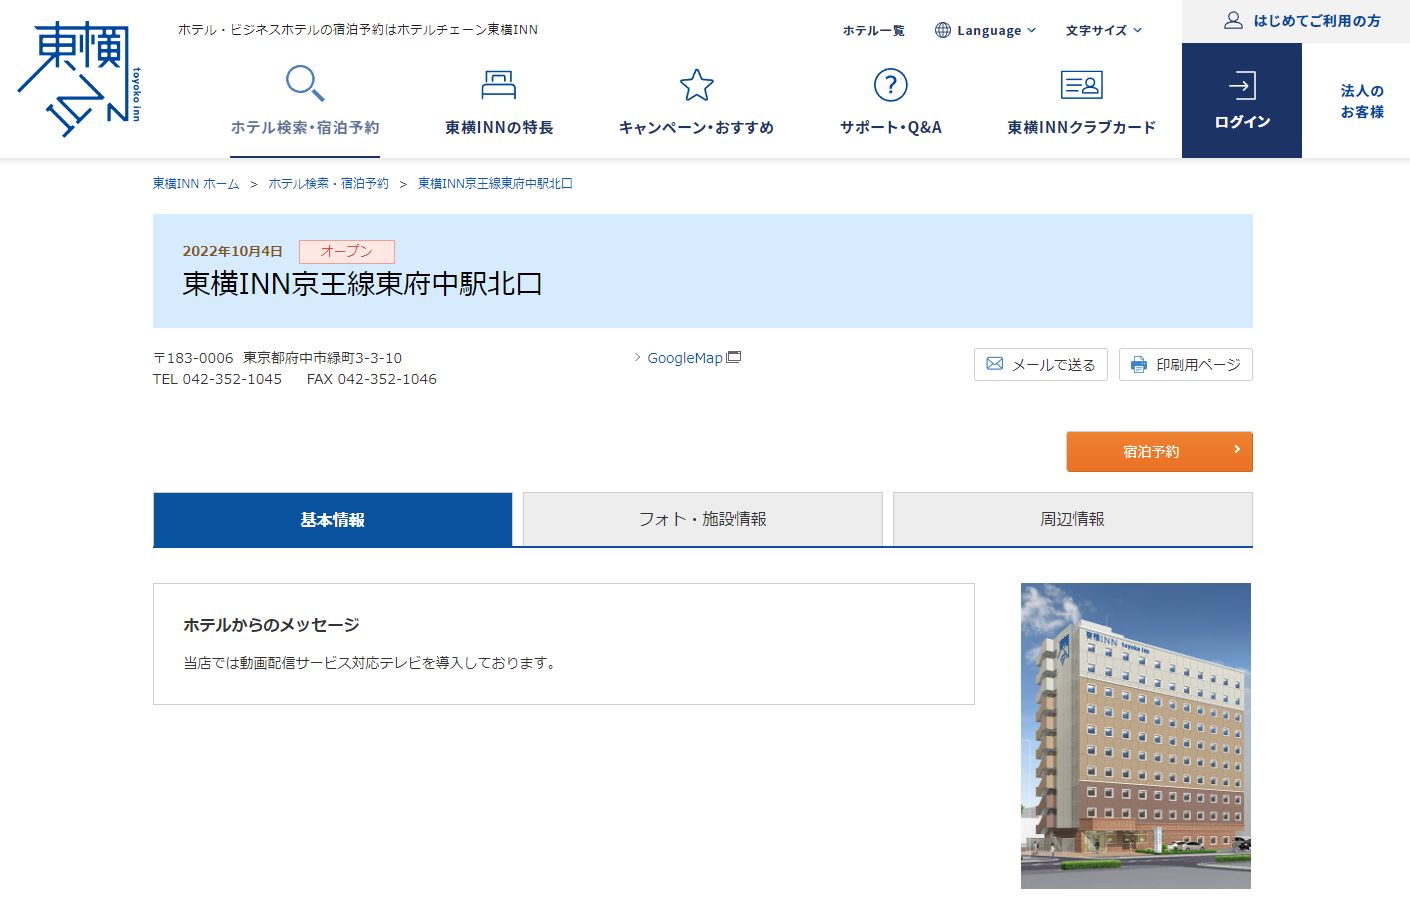Viewport: 1410px width, 907px height.
Task: Click the question mark support icon
Action: tap(890, 85)
